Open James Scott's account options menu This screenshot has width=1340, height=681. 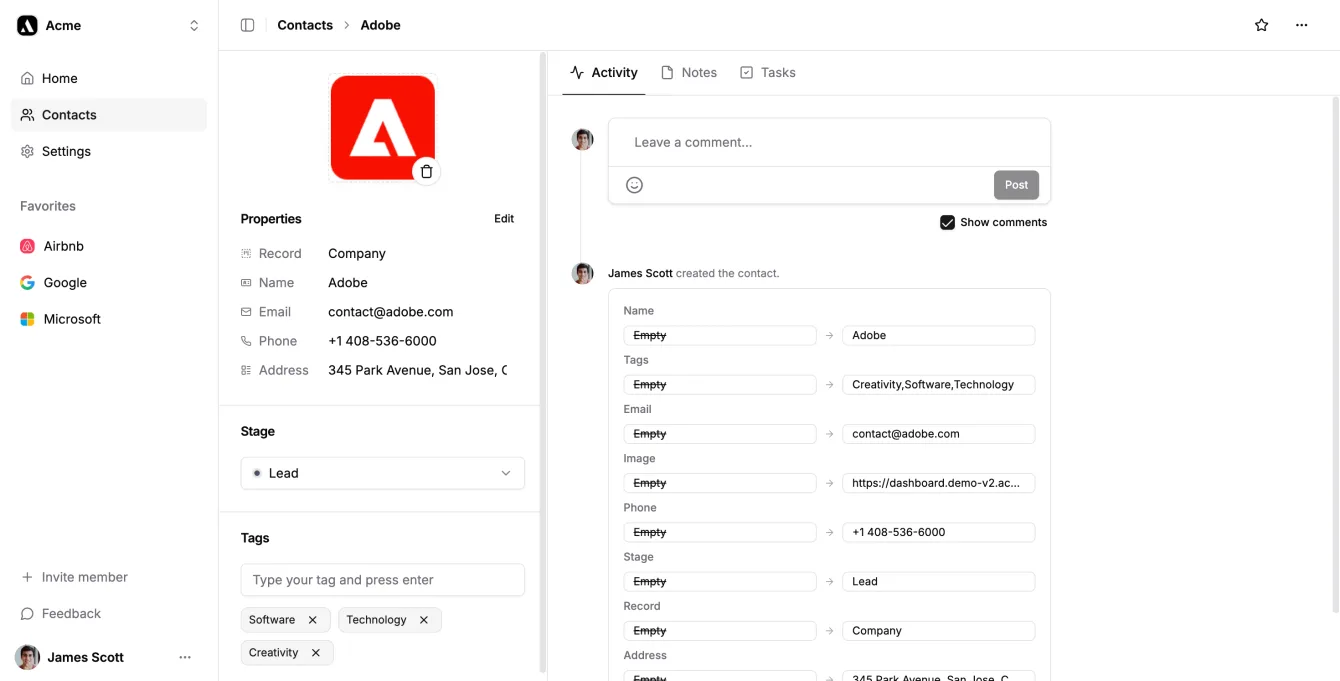[185, 657]
